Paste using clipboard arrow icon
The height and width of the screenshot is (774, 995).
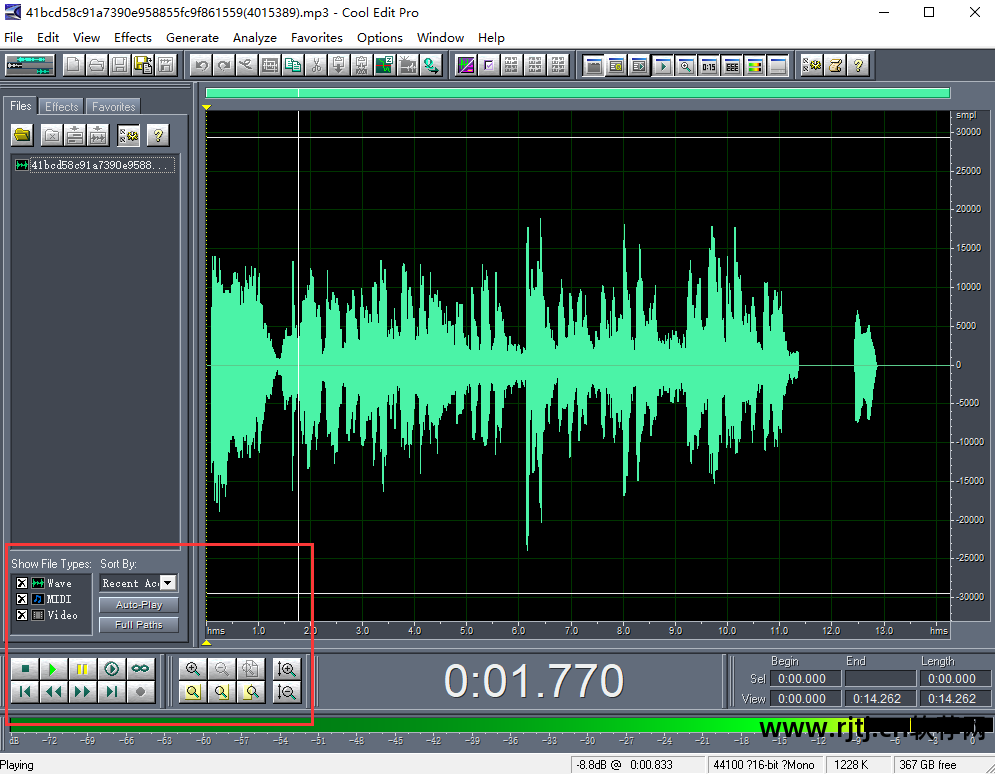tap(338, 65)
